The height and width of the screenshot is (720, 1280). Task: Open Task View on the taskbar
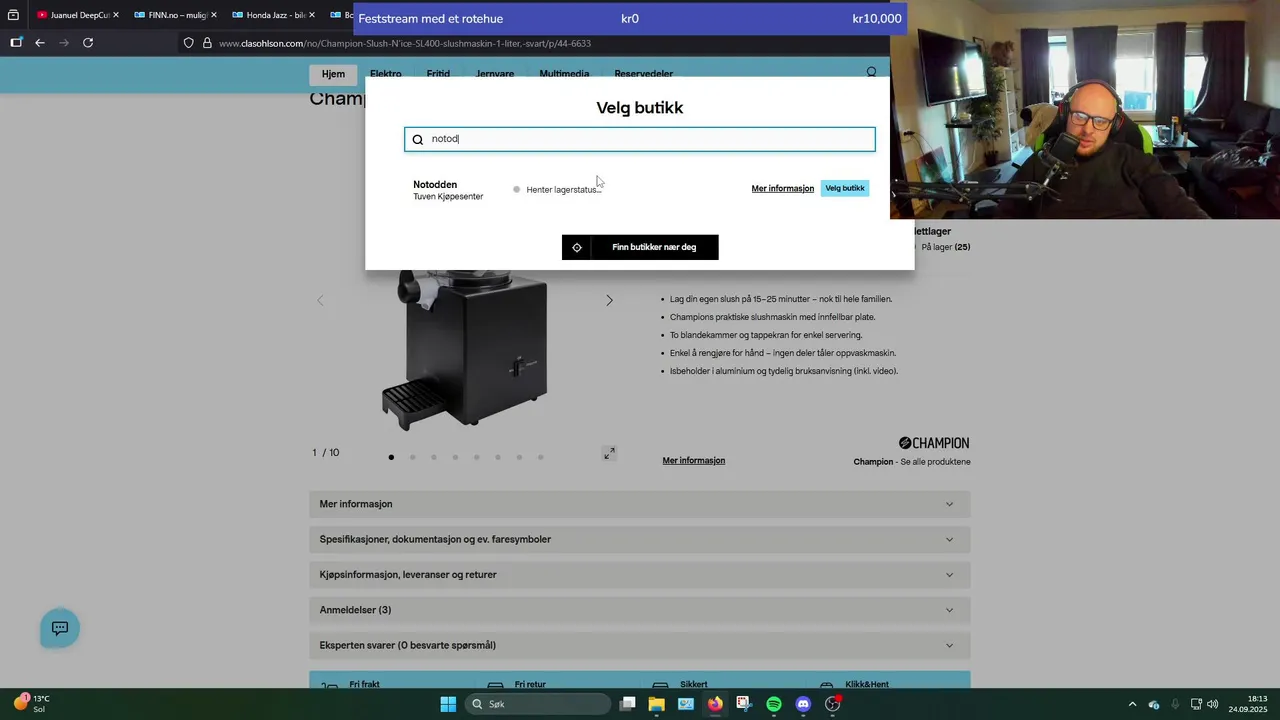(x=627, y=704)
